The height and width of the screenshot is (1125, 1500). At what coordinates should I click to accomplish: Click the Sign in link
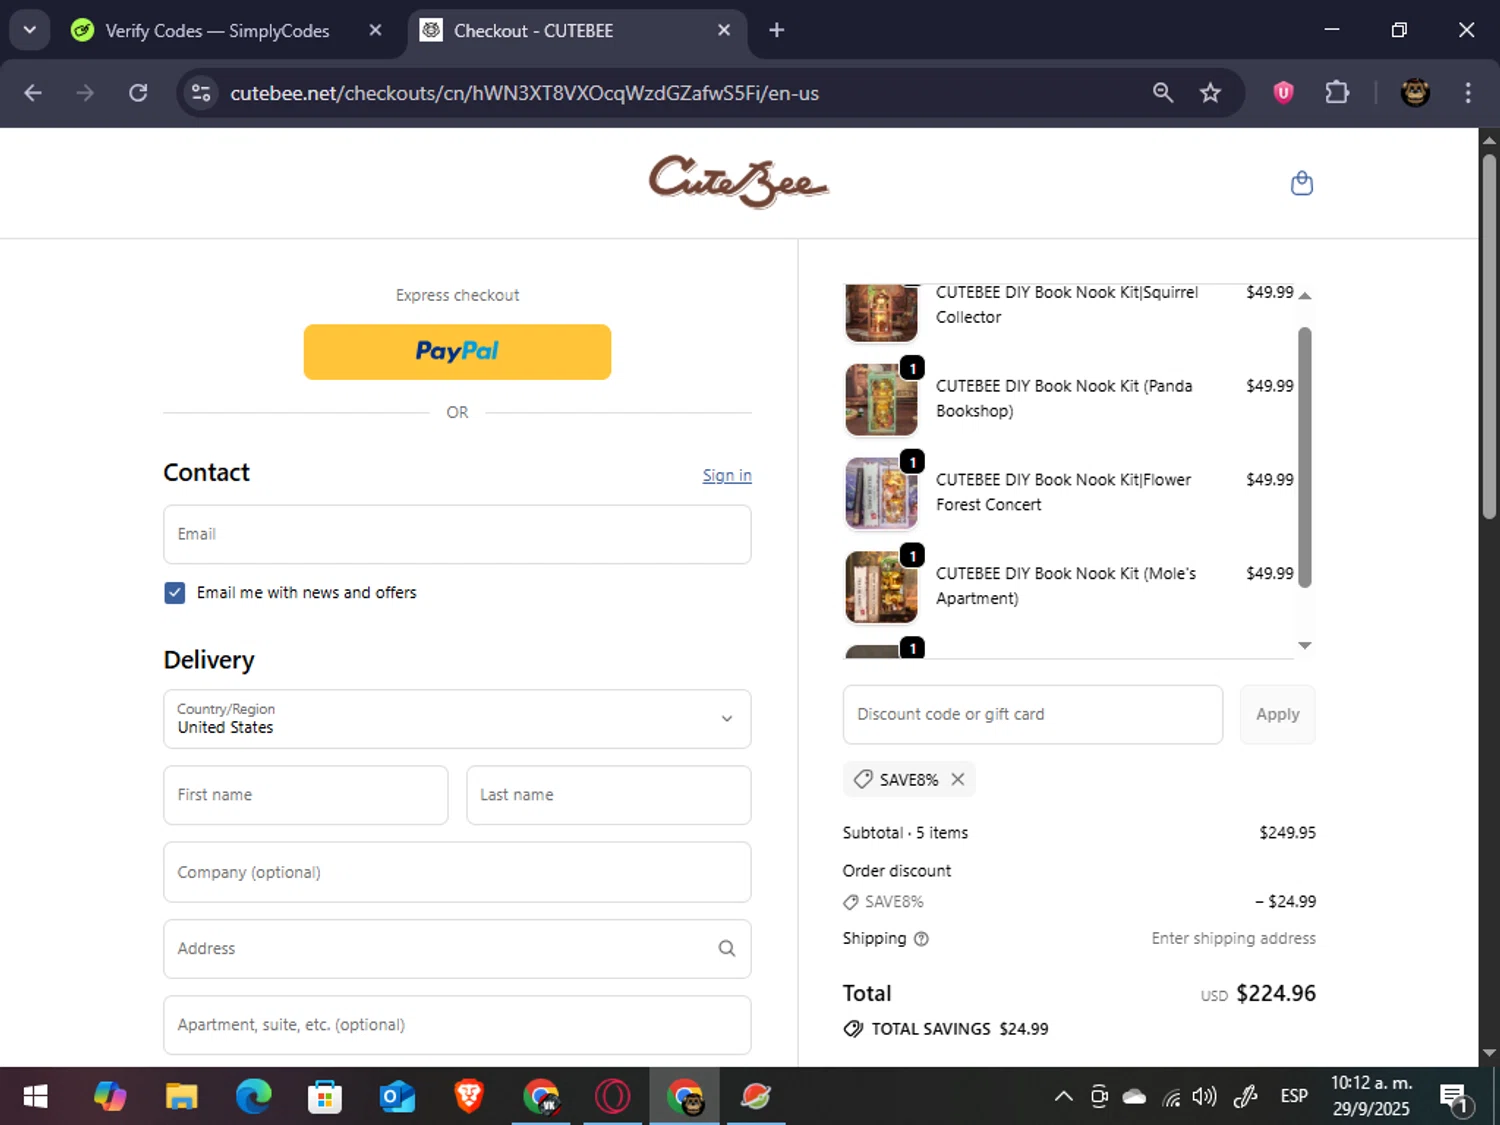point(727,475)
